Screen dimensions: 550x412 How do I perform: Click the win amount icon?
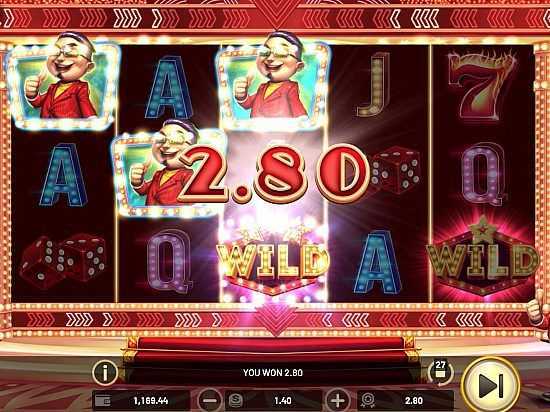[x=368, y=400]
